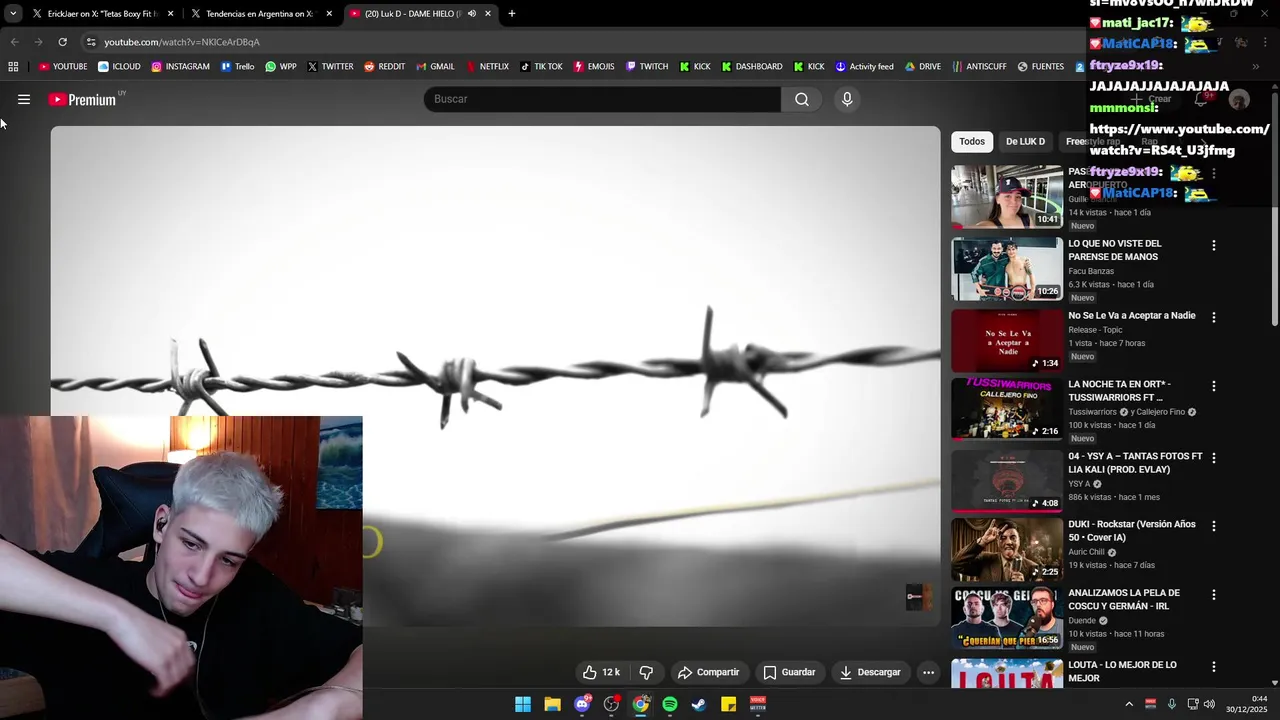
Task: Open ANALIZAMOS LA PELA DE COSCU thumbnail
Action: click(x=1007, y=617)
